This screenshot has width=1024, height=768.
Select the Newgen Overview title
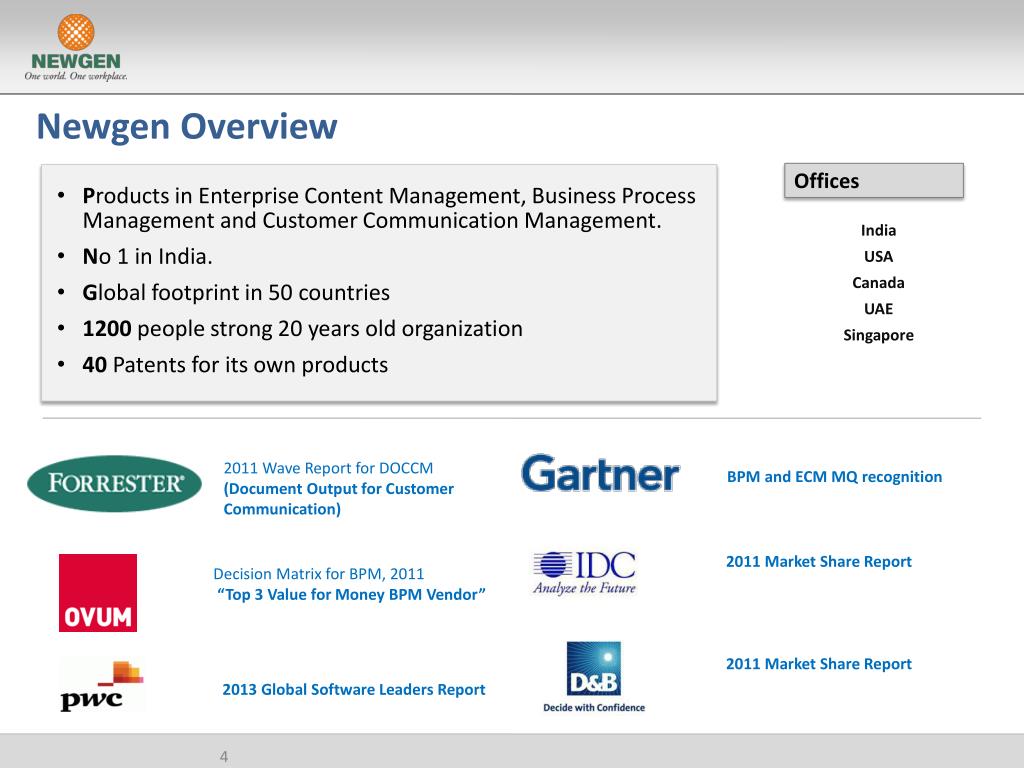(187, 126)
